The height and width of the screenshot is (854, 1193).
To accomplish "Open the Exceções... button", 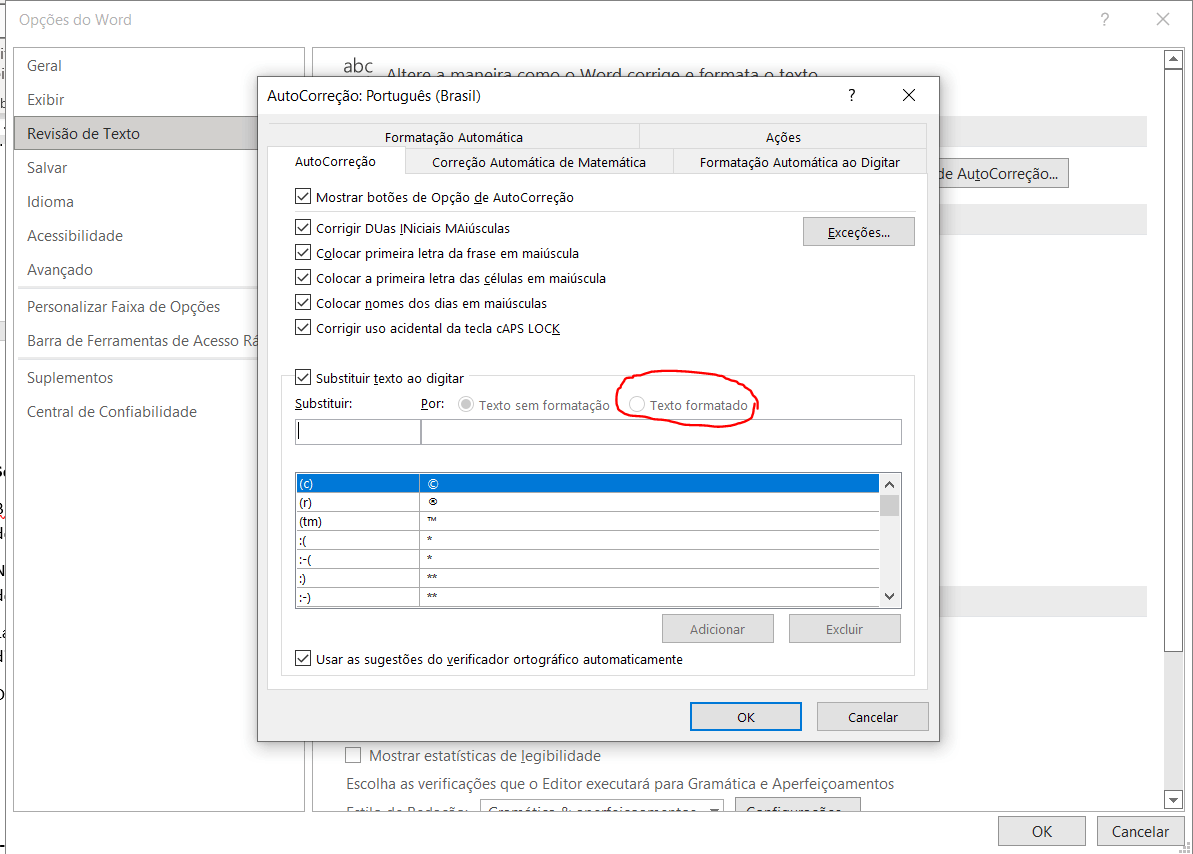I will 859,232.
